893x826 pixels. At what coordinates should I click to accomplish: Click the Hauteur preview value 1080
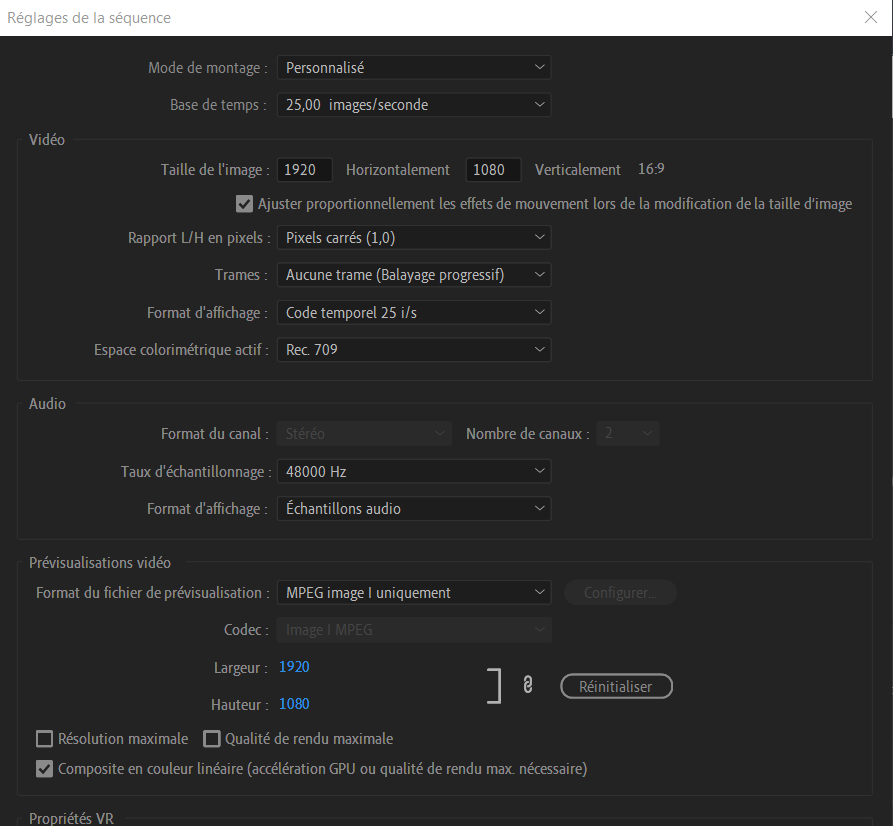click(x=294, y=704)
